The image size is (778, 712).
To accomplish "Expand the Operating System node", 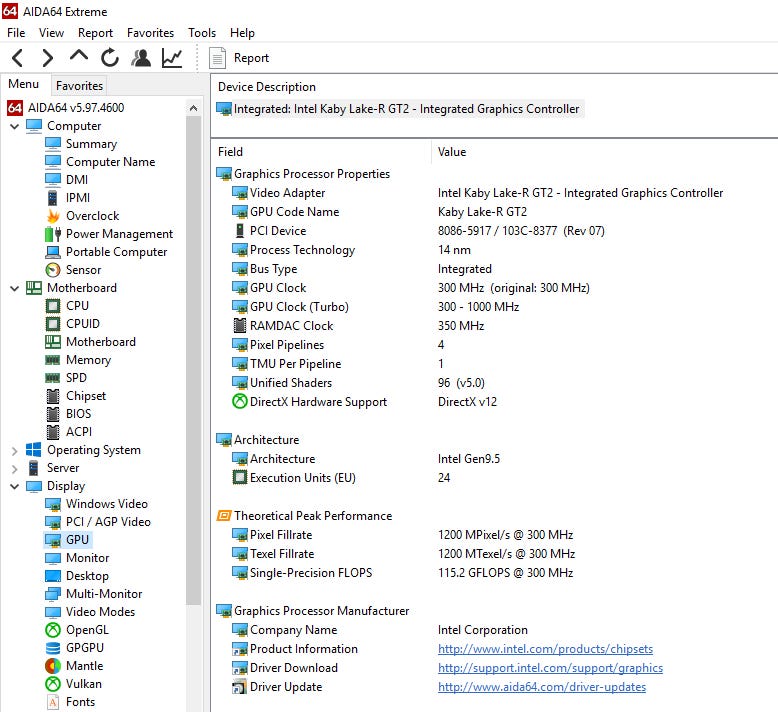I will (x=14, y=450).
